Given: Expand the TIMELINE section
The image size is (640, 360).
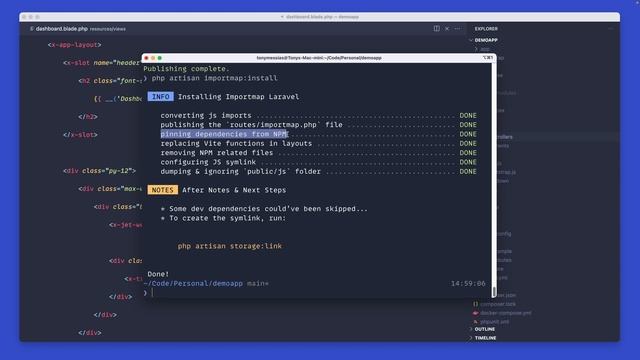Looking at the screenshot, I should click(x=485, y=338).
